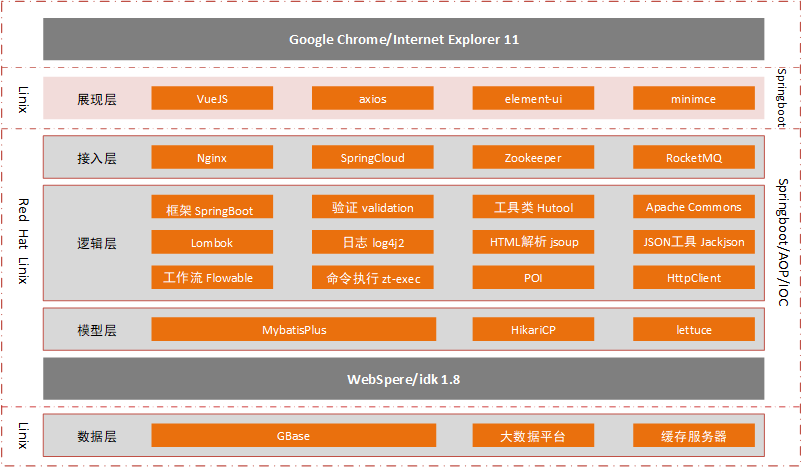The width and height of the screenshot is (802, 467).
Task: Click the 日志 log4j2 box
Action: (372, 242)
